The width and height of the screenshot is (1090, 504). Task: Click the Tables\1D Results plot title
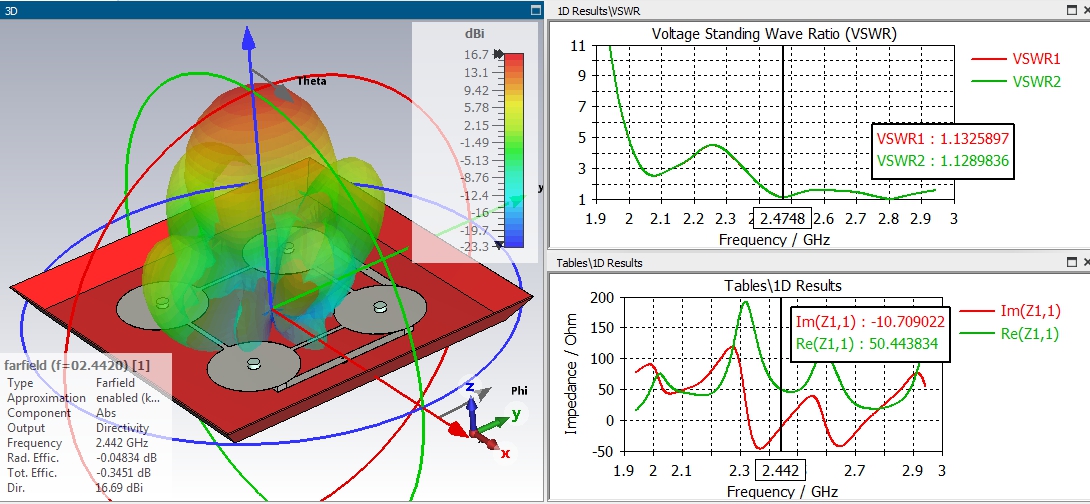click(x=783, y=286)
